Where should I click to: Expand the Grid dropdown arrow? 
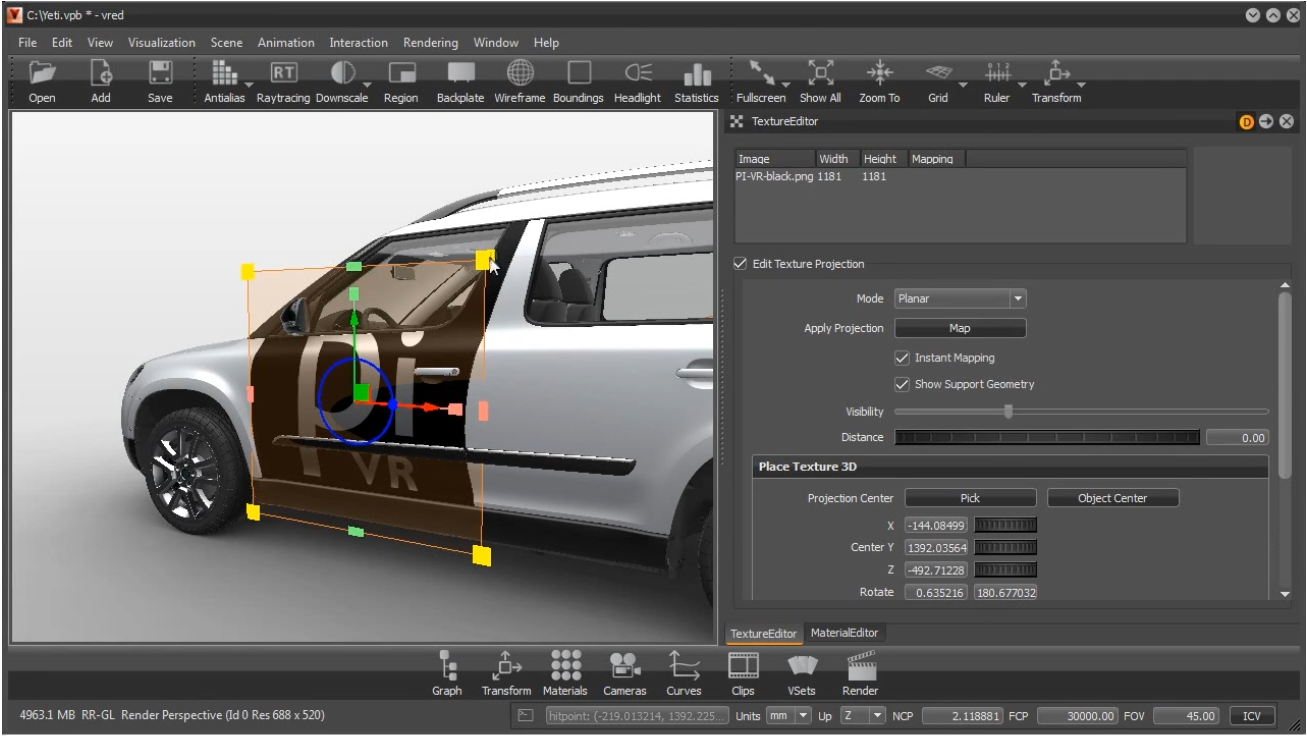pos(962,84)
